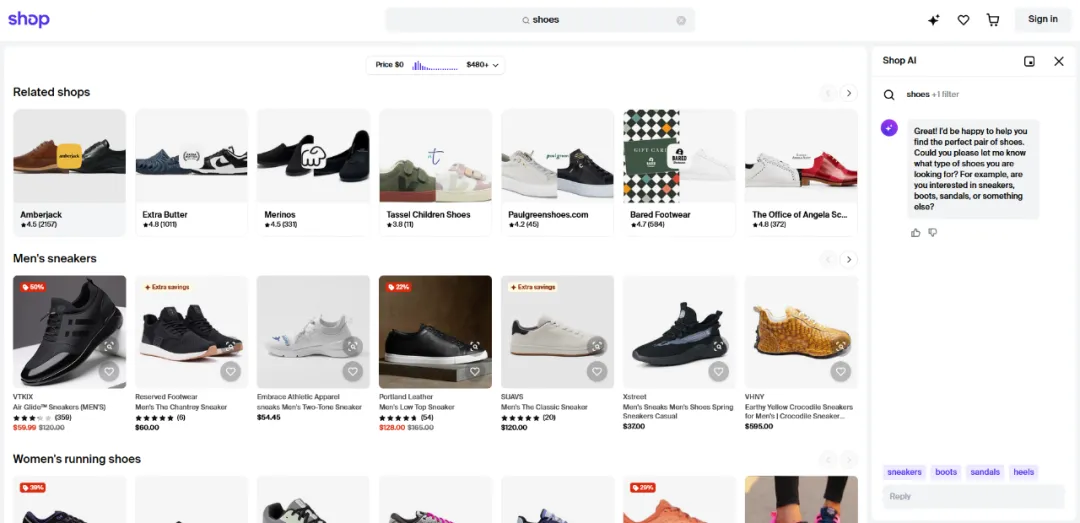Image resolution: width=1080 pixels, height=523 pixels.
Task: Favorite the Embrace Two-Tone Sneaker
Action: [x=353, y=372]
